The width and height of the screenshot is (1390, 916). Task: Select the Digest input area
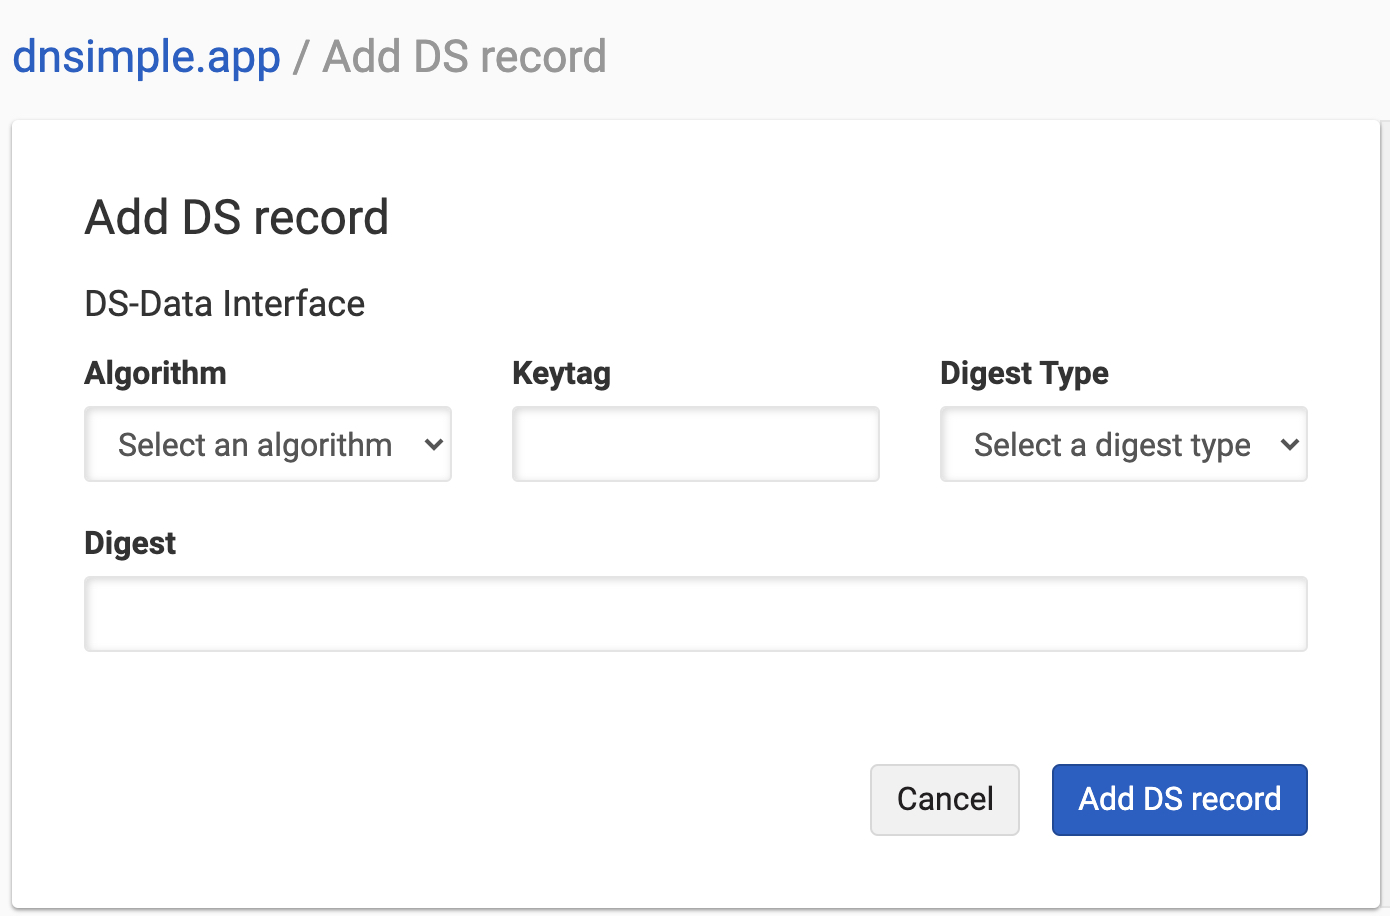pos(695,613)
